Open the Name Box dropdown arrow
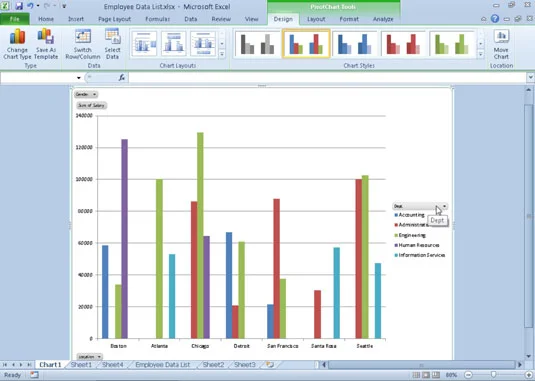 79,78
